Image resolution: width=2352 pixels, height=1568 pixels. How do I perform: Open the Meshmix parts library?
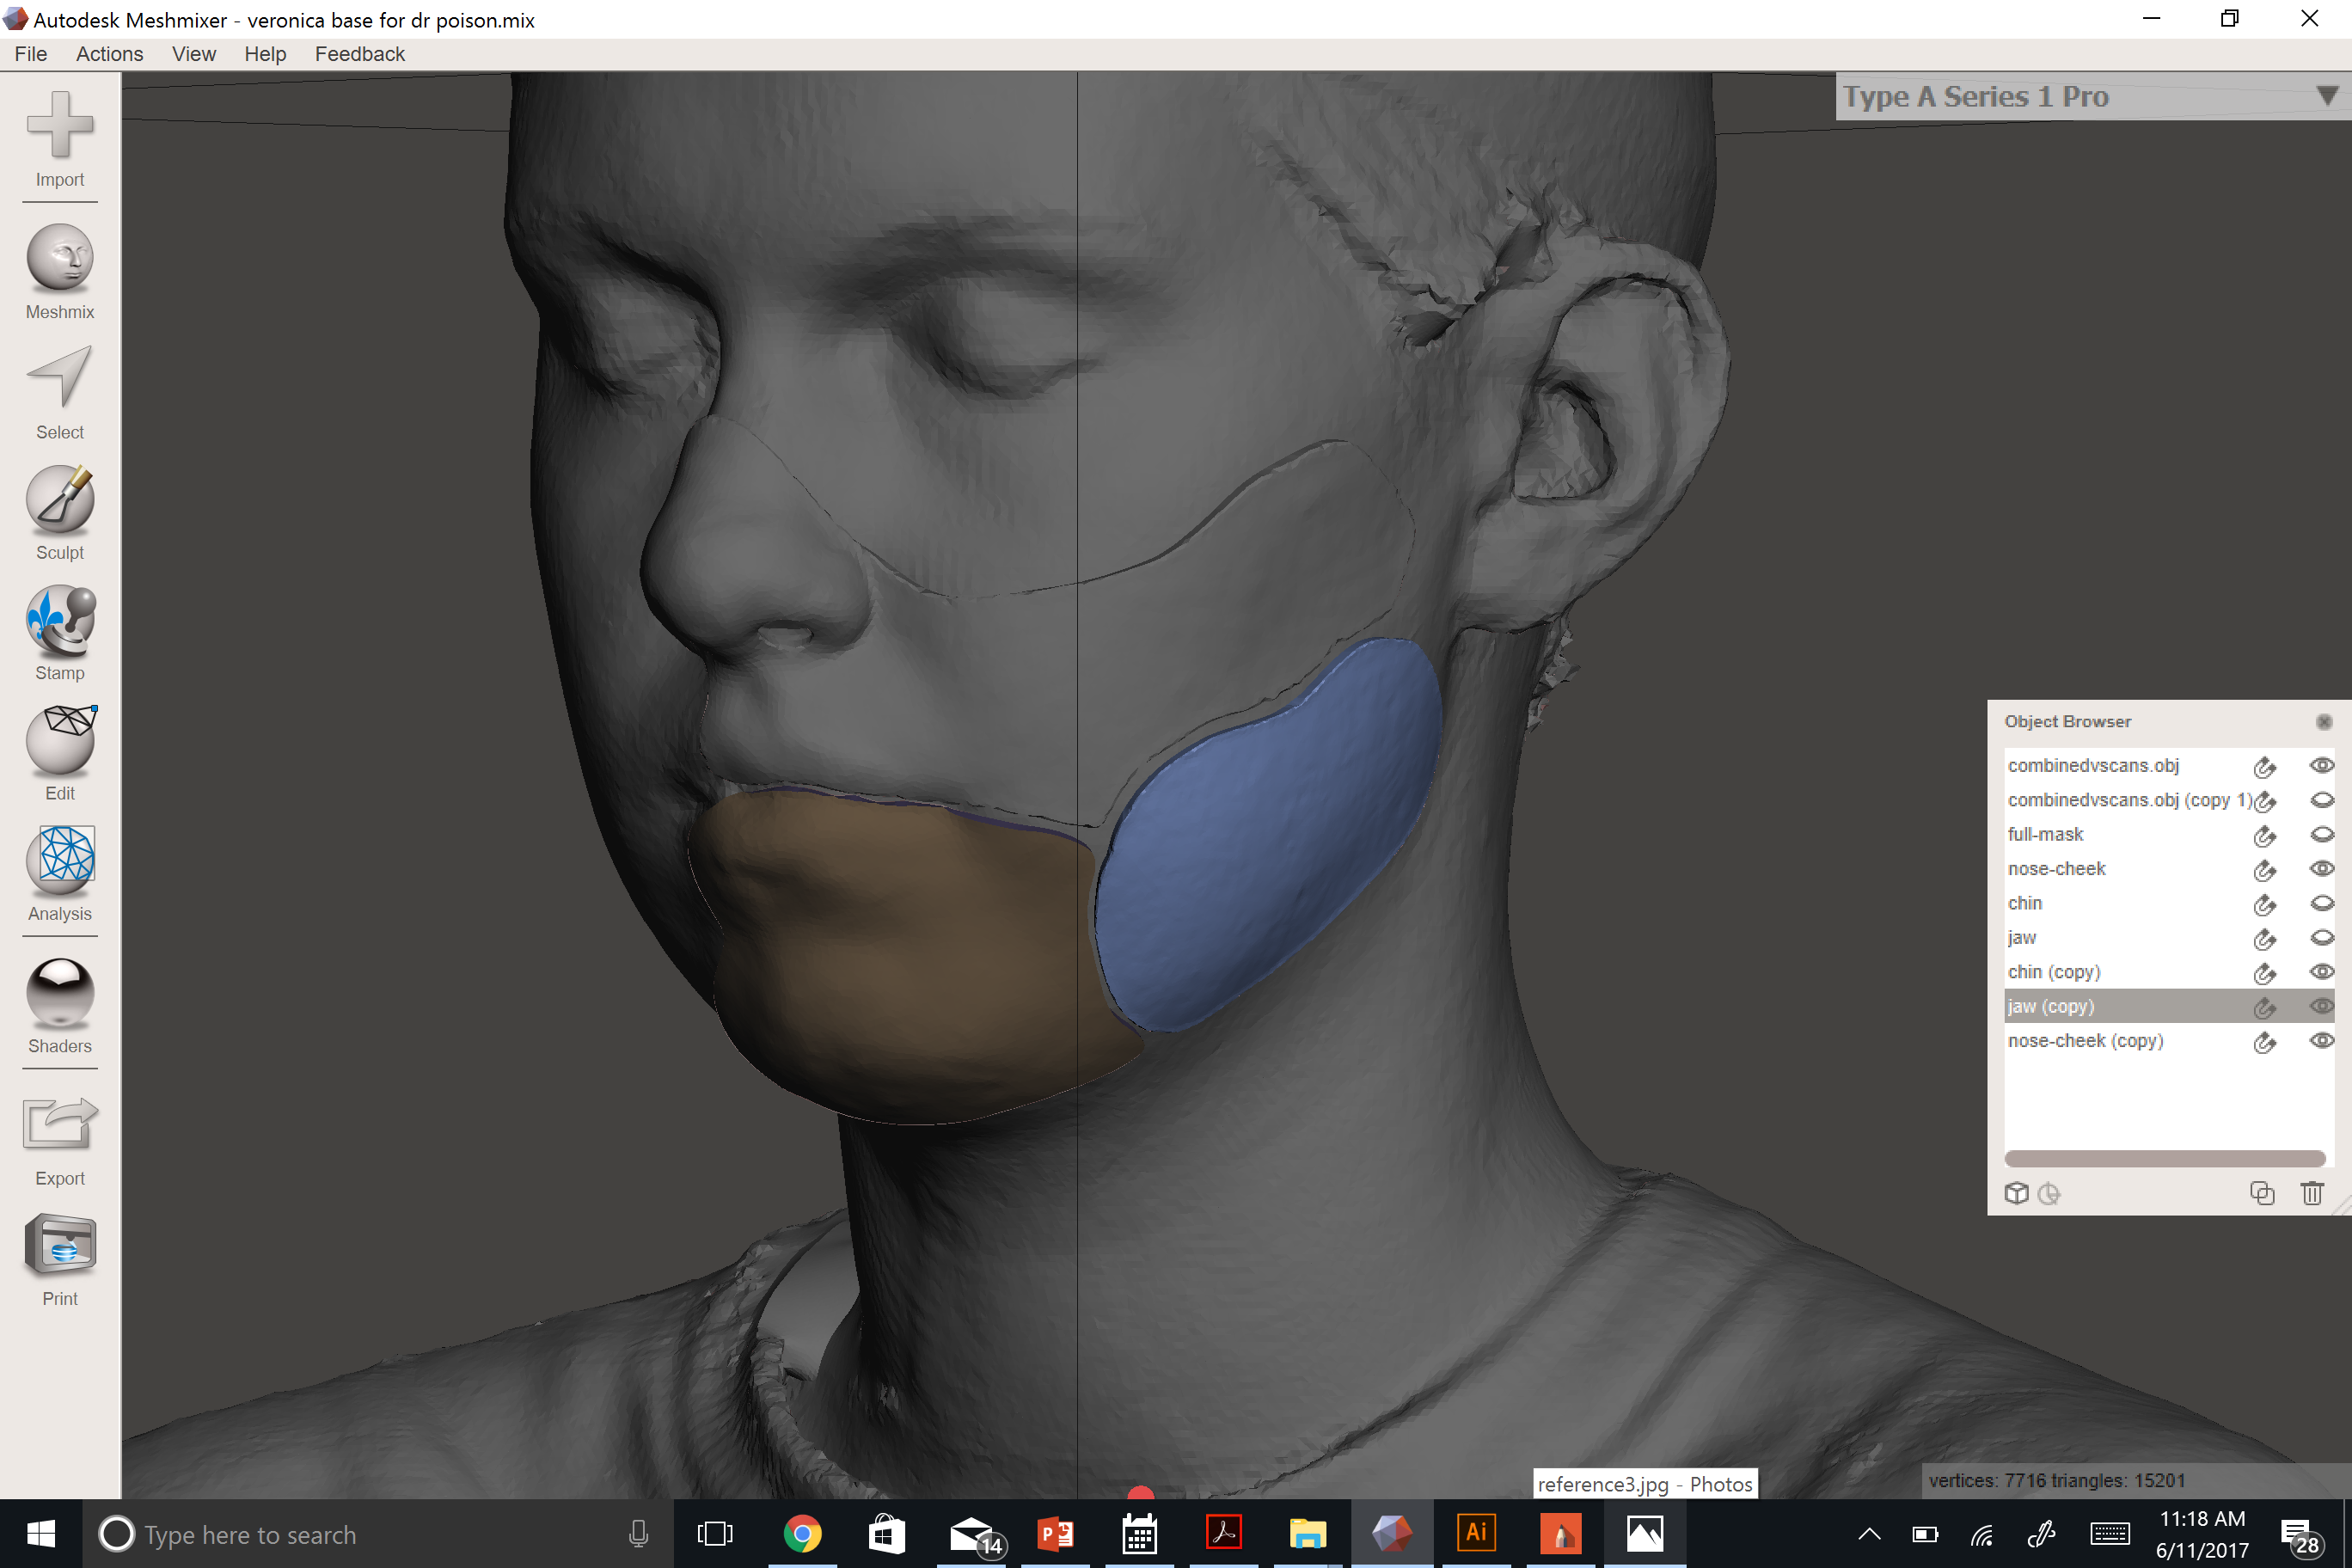[60, 272]
